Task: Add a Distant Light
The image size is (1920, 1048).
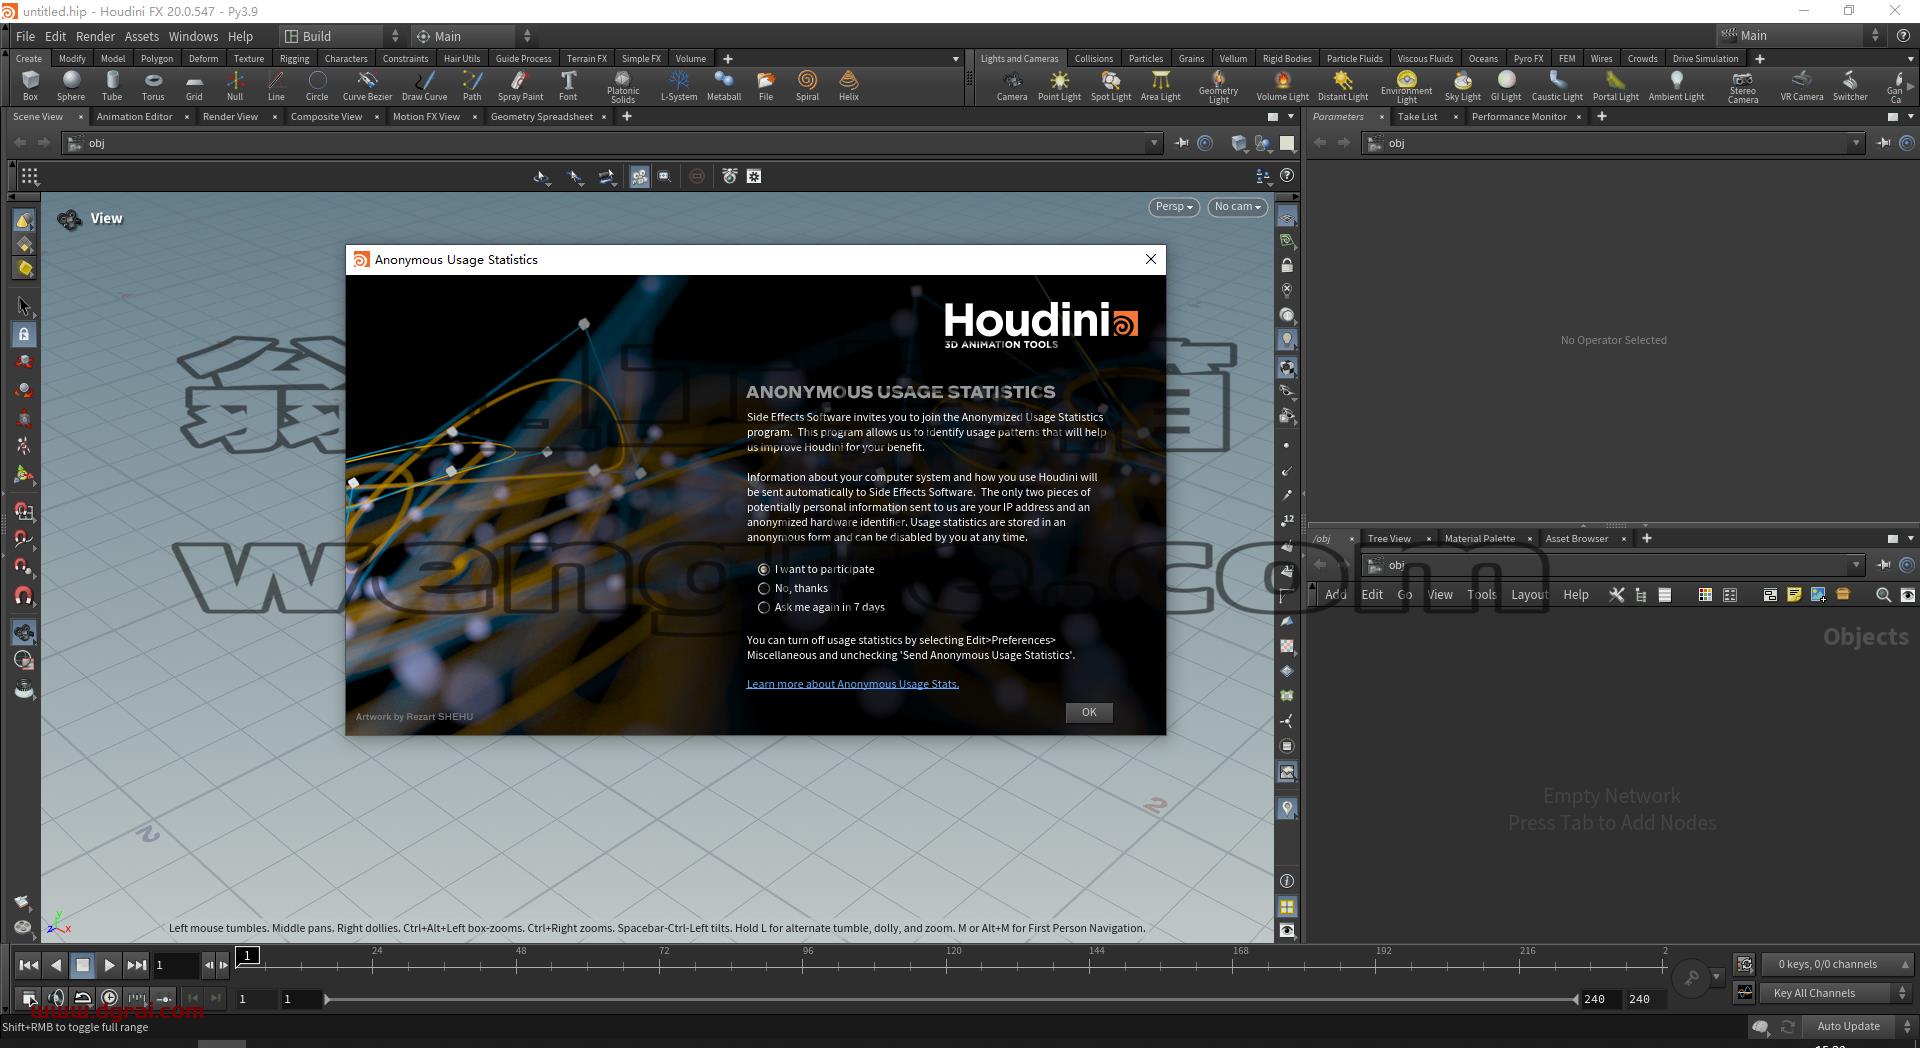Action: [x=1343, y=86]
